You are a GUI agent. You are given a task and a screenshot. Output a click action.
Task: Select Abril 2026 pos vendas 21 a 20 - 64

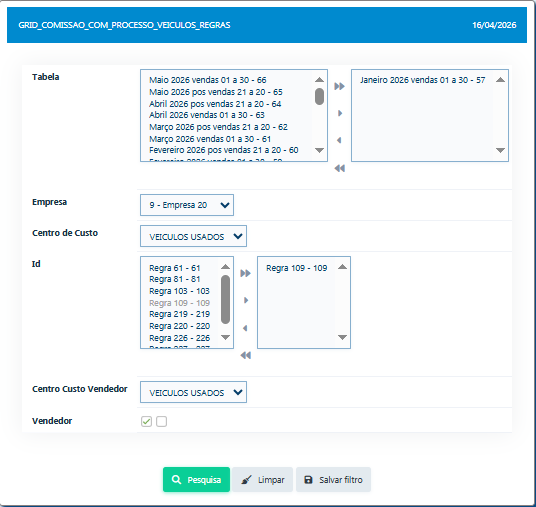(x=215, y=104)
